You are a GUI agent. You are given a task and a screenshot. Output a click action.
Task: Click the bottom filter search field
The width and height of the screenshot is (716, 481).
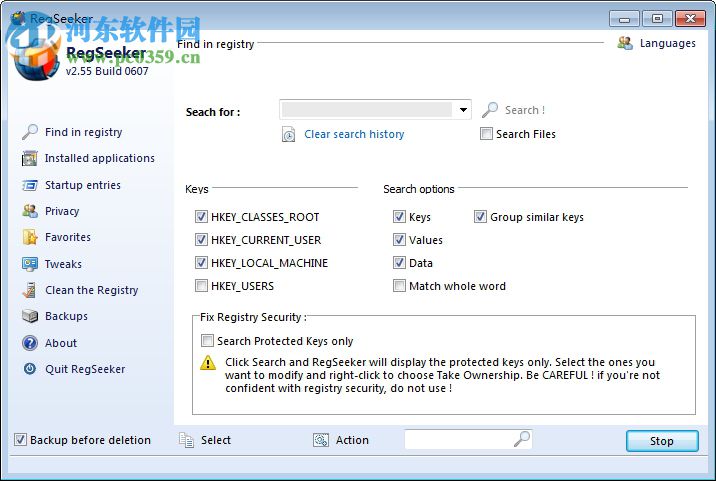click(458, 439)
